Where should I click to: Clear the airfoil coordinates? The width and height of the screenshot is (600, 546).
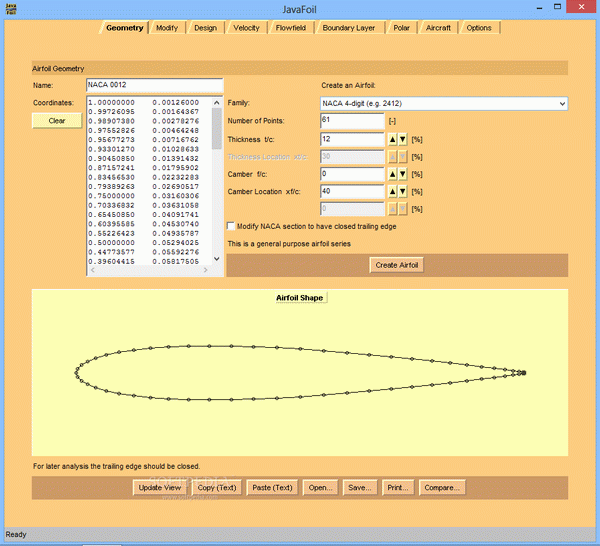pos(57,121)
